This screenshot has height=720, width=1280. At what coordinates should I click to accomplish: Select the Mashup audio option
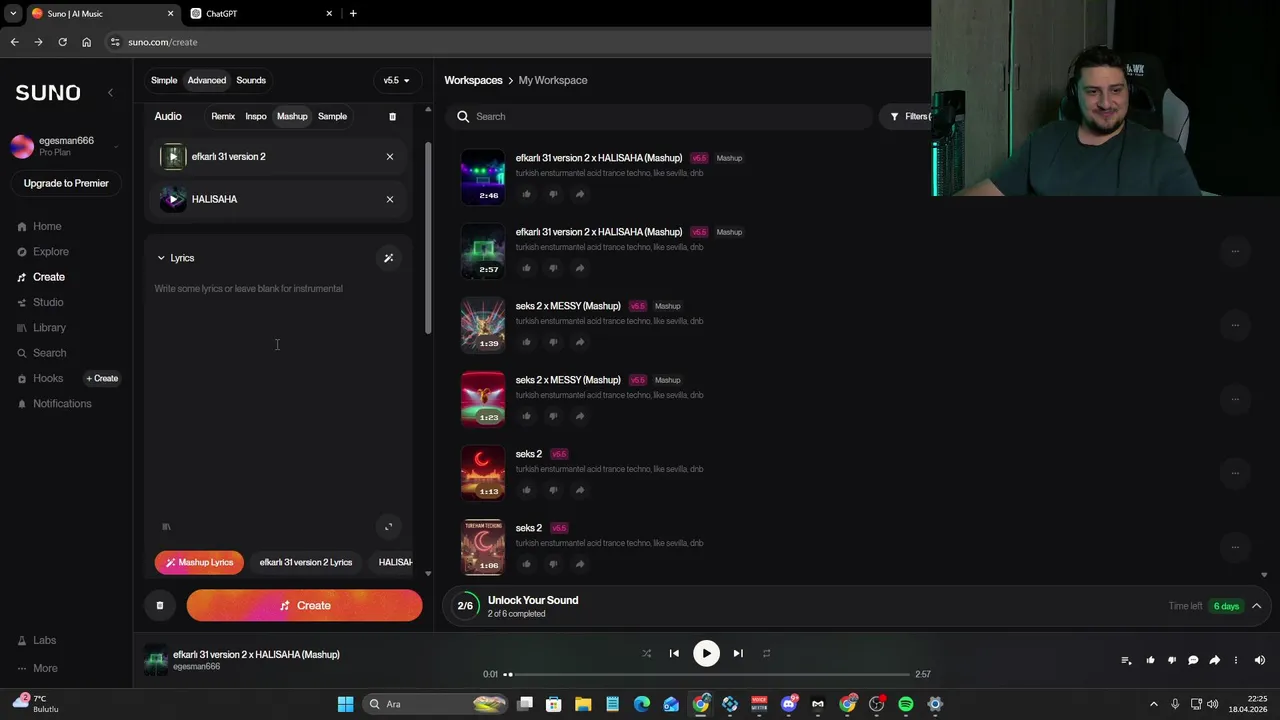tap(292, 117)
